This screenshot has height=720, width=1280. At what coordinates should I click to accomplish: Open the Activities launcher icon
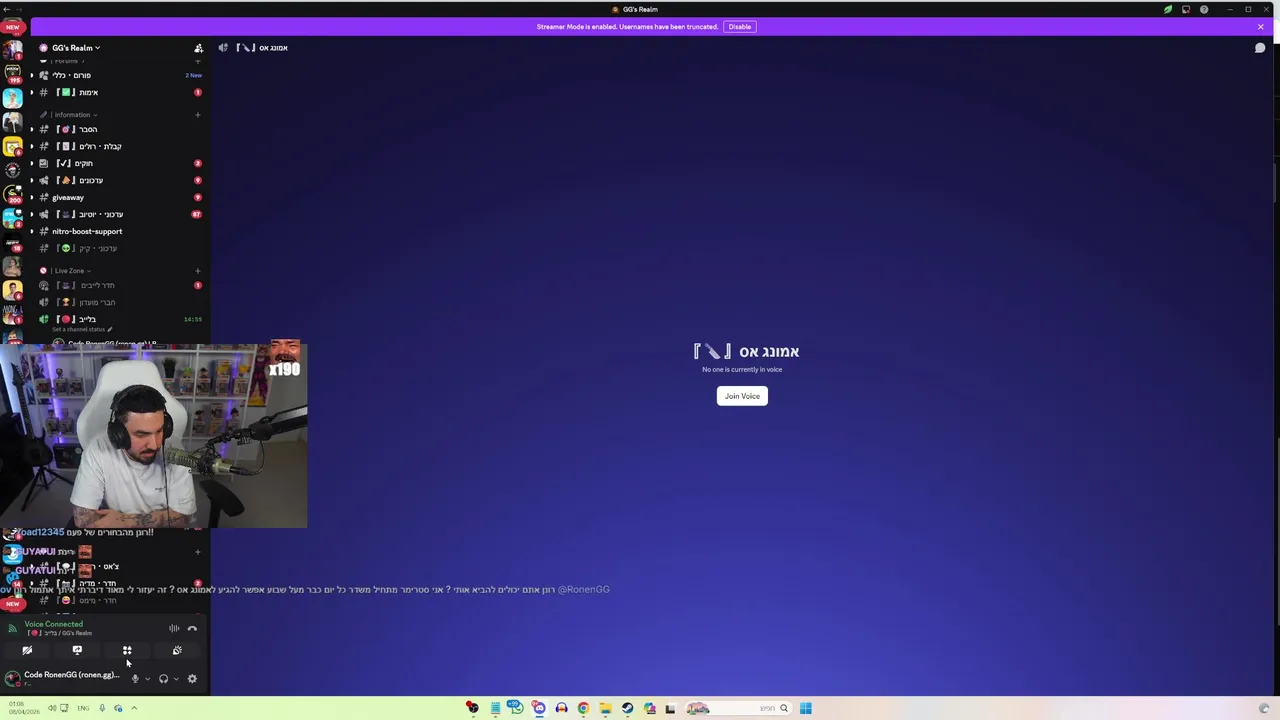pos(127,650)
